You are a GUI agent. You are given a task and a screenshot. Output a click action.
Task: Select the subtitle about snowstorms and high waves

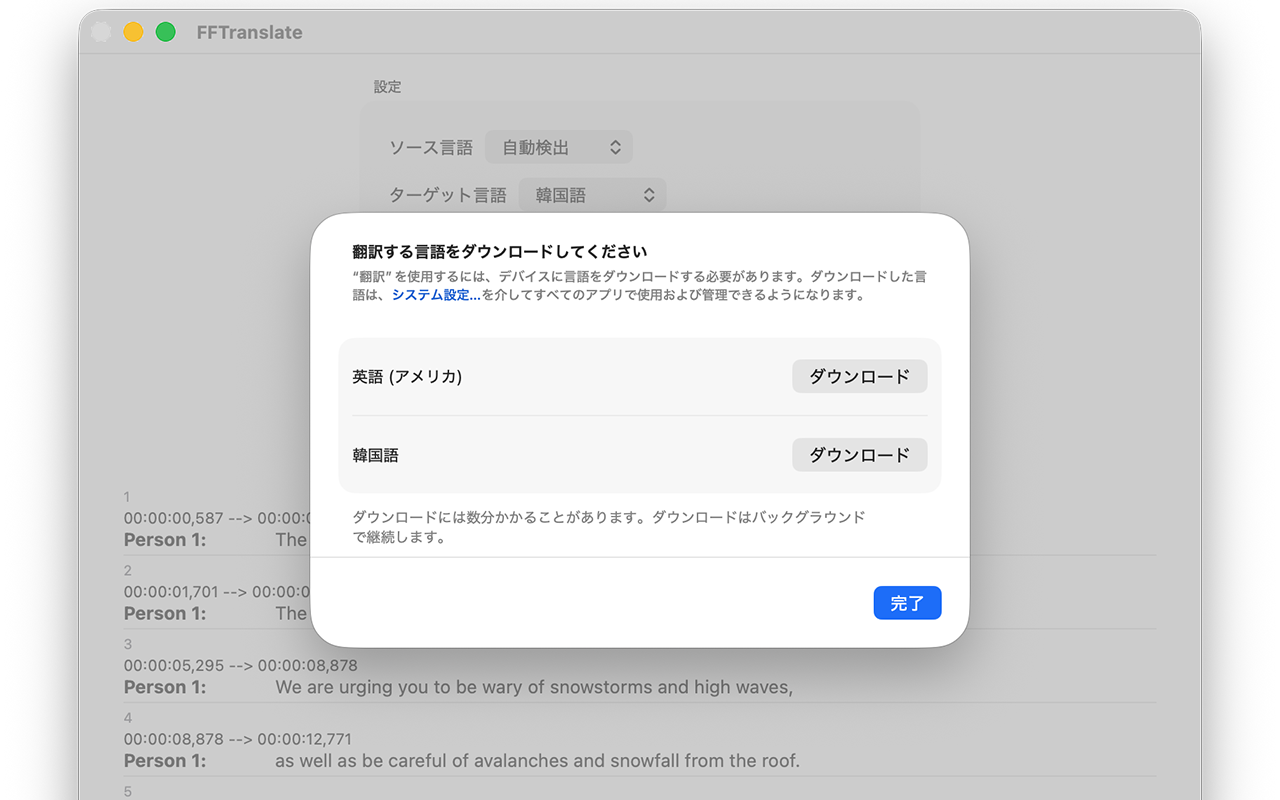[533, 687]
